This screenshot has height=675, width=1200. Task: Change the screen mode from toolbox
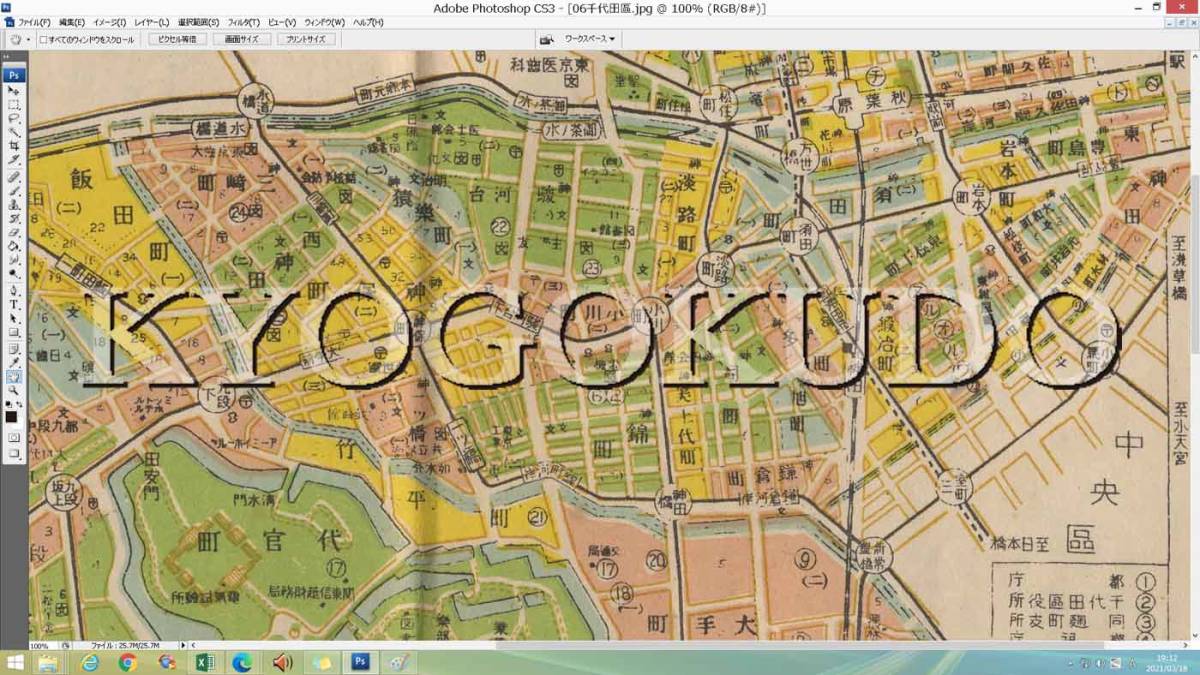coord(14,453)
